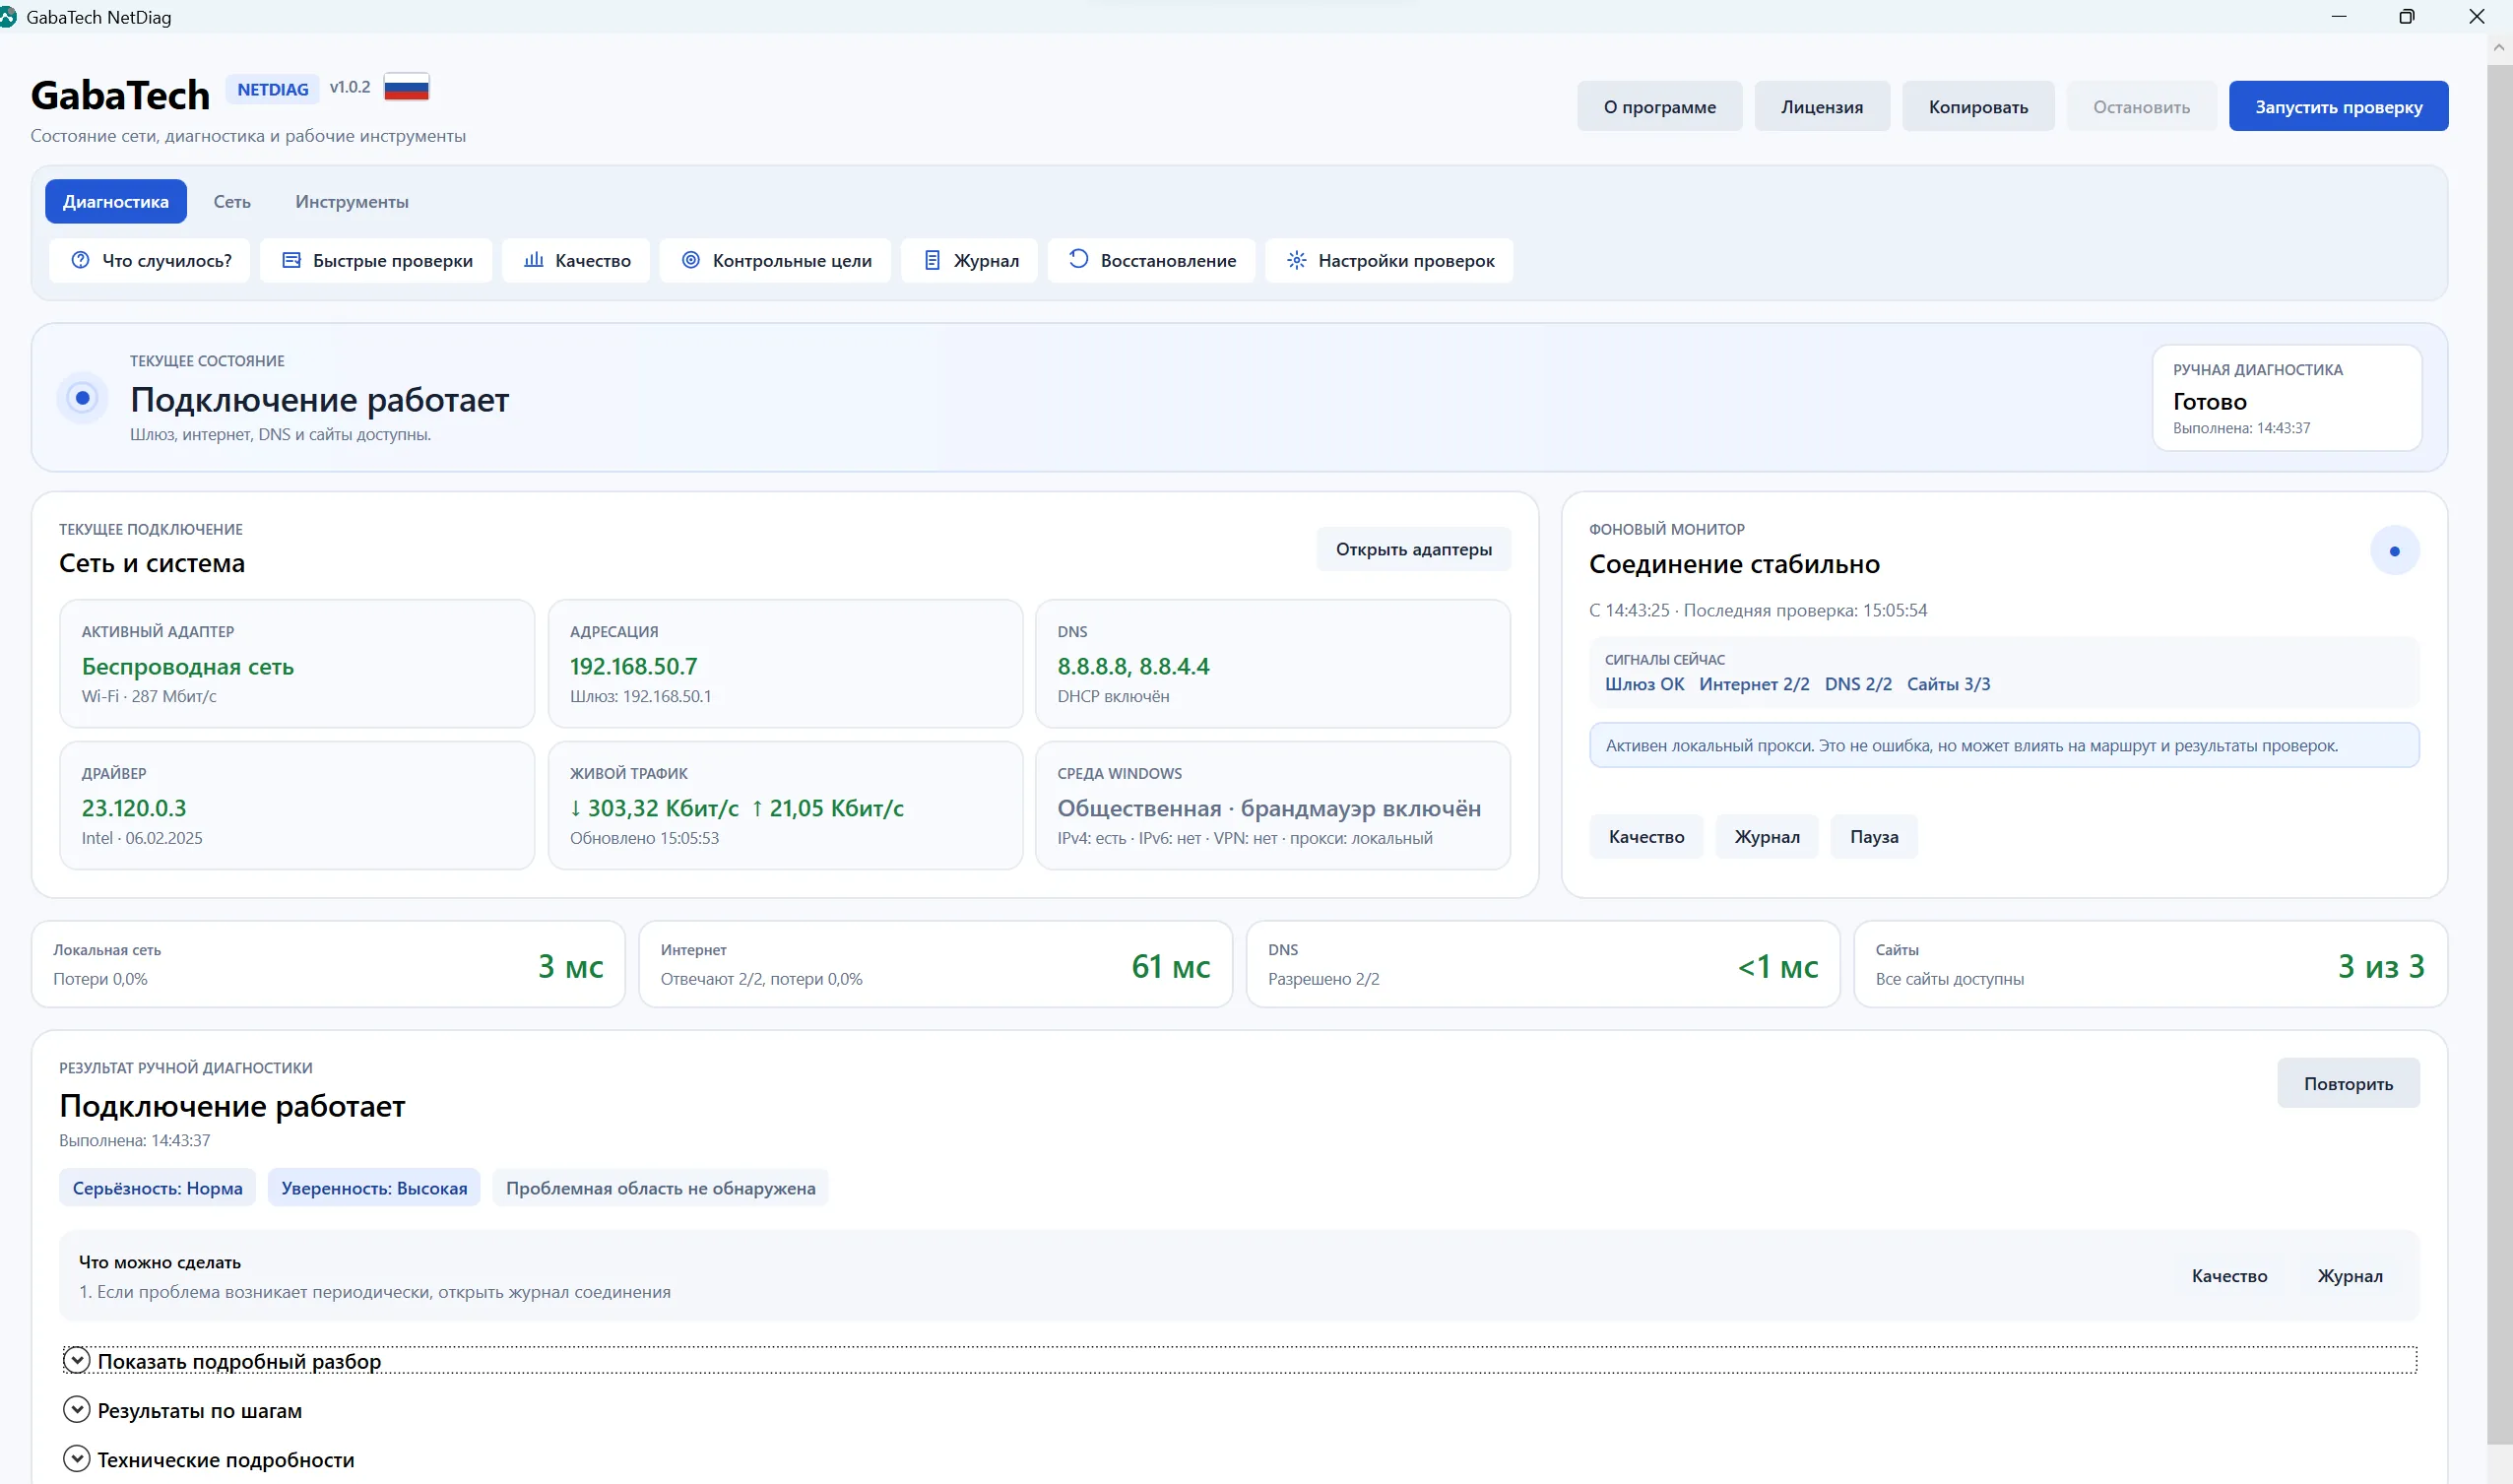
Task: Click the blue status indicator beside "Подключение работает"
Action: coord(83,398)
